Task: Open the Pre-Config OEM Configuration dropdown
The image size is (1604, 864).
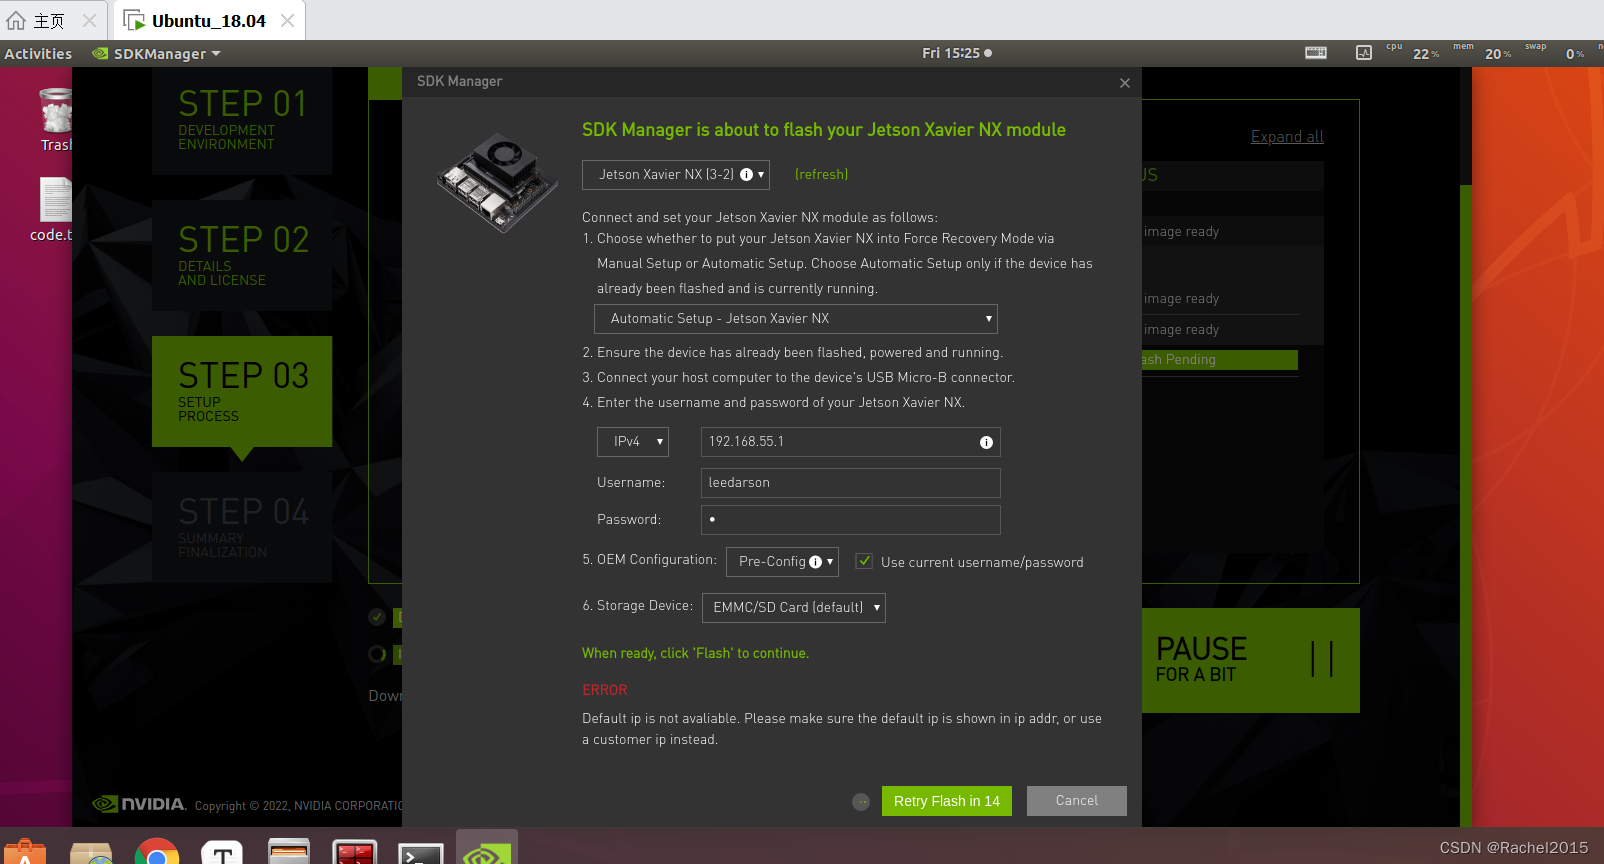Action: click(x=782, y=562)
